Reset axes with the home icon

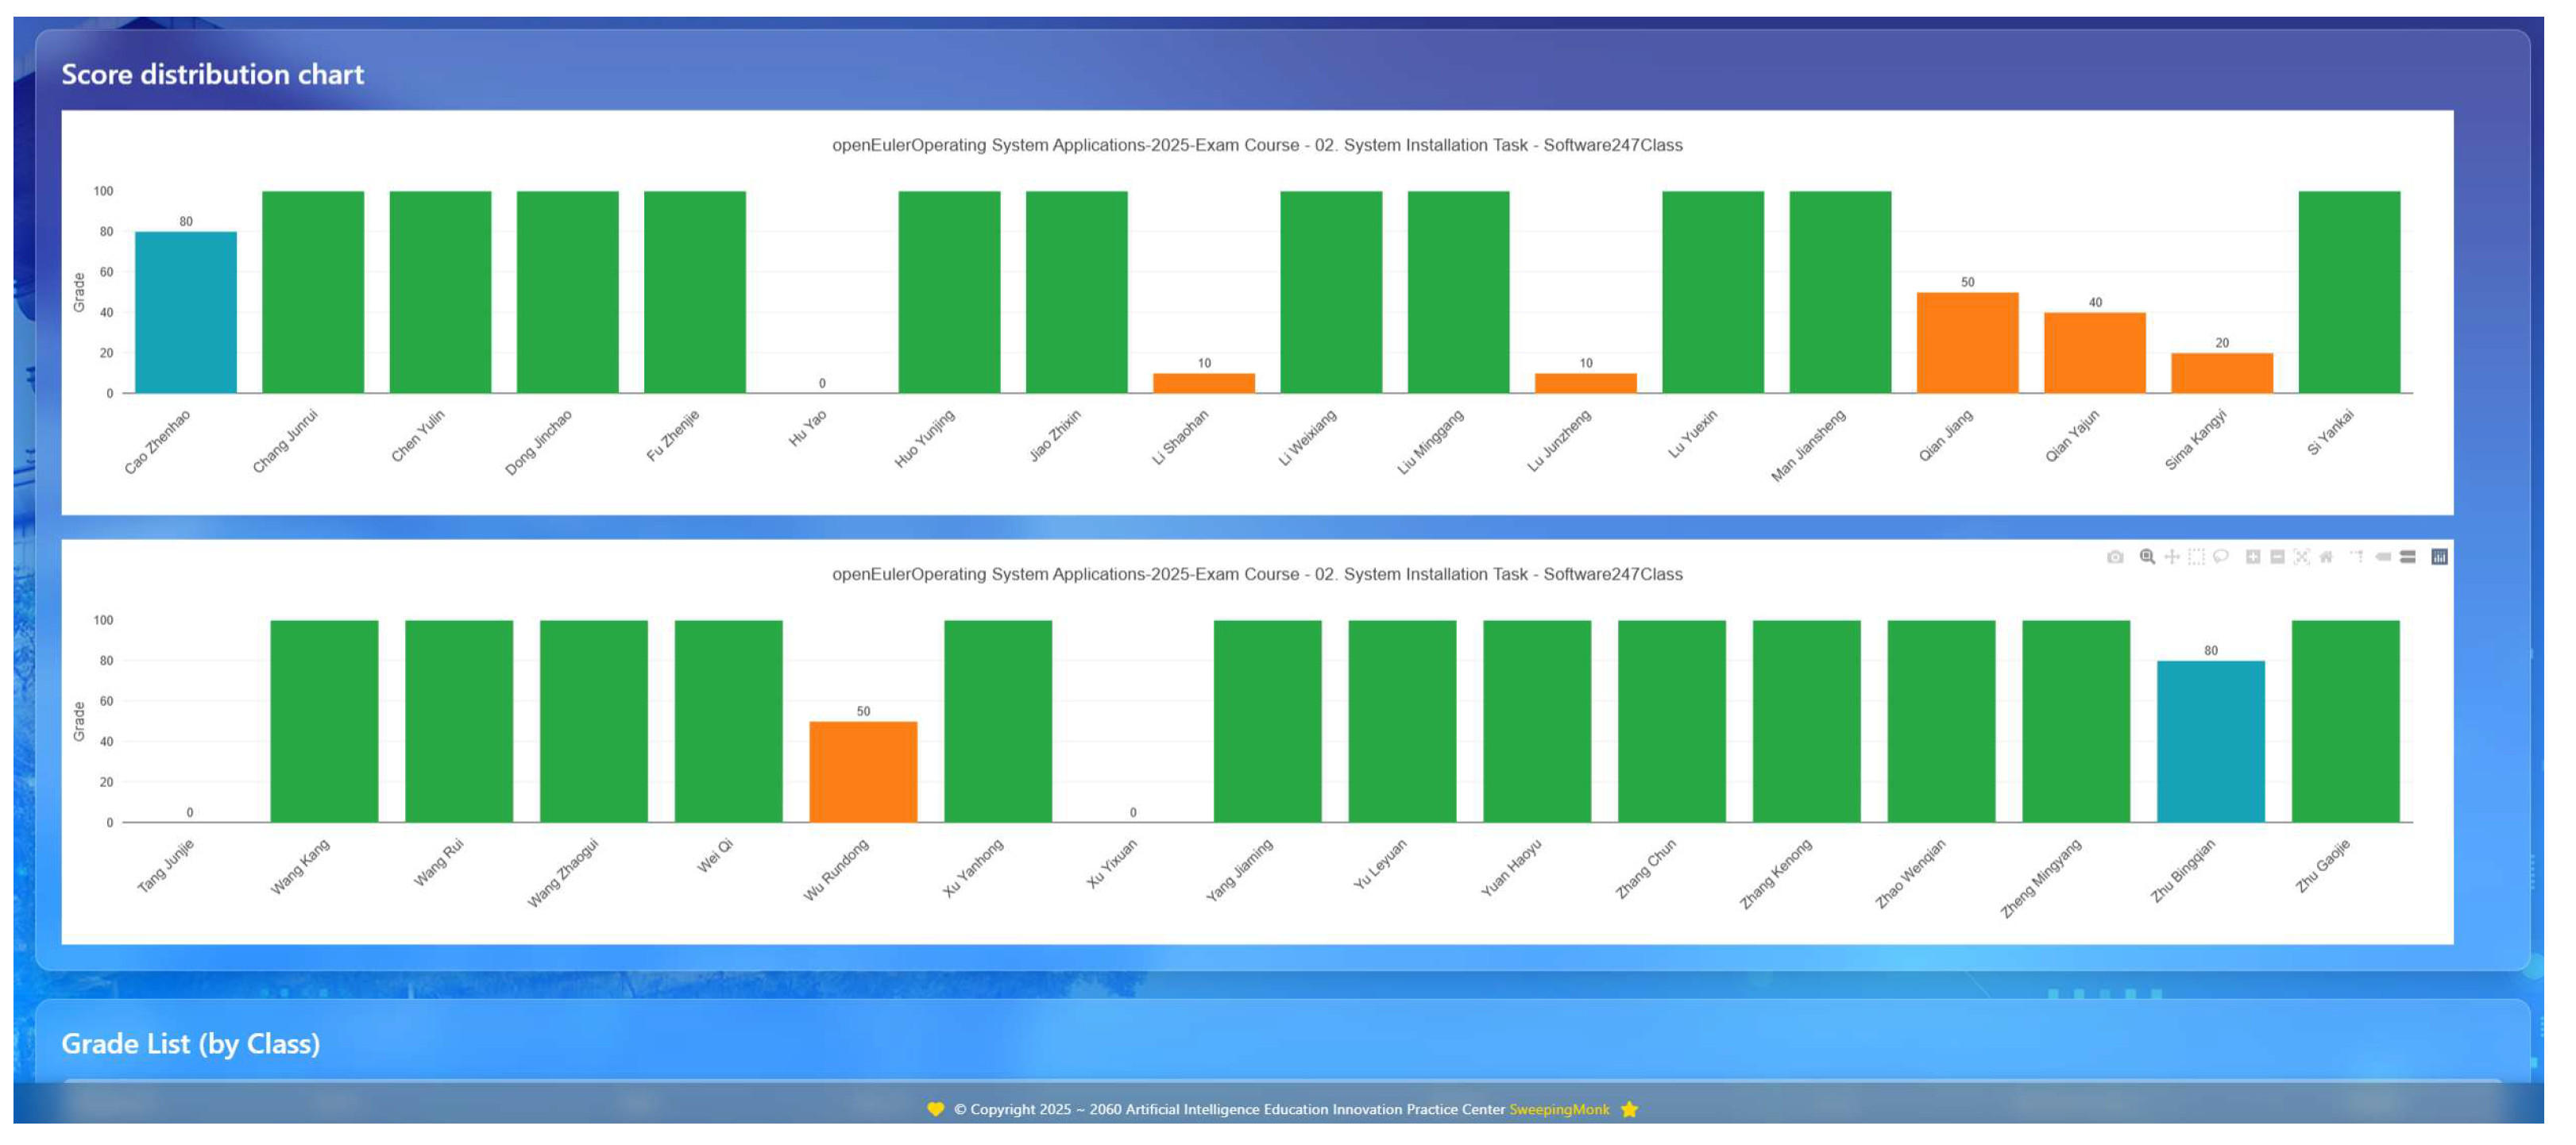2326,557
